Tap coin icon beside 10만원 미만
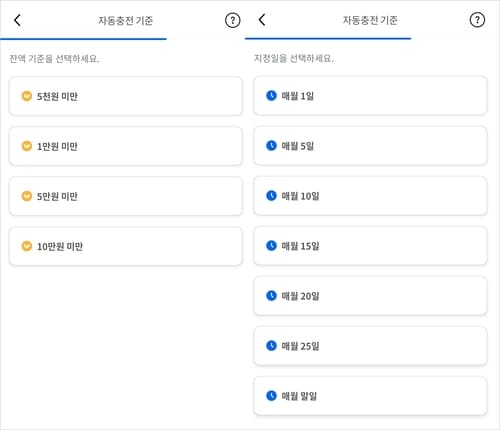 pos(27,246)
